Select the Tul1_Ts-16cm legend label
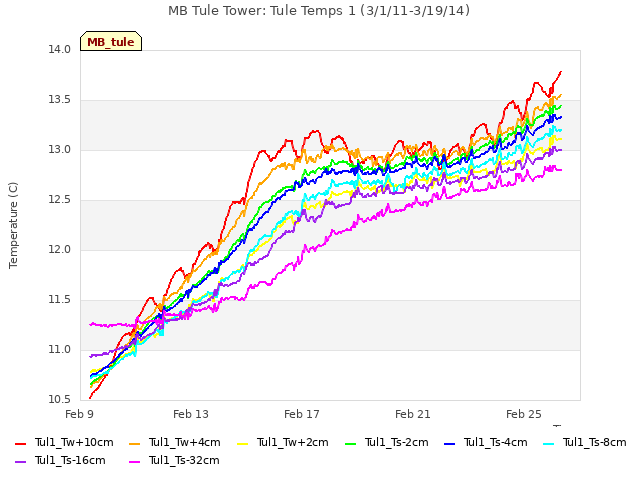 70,460
